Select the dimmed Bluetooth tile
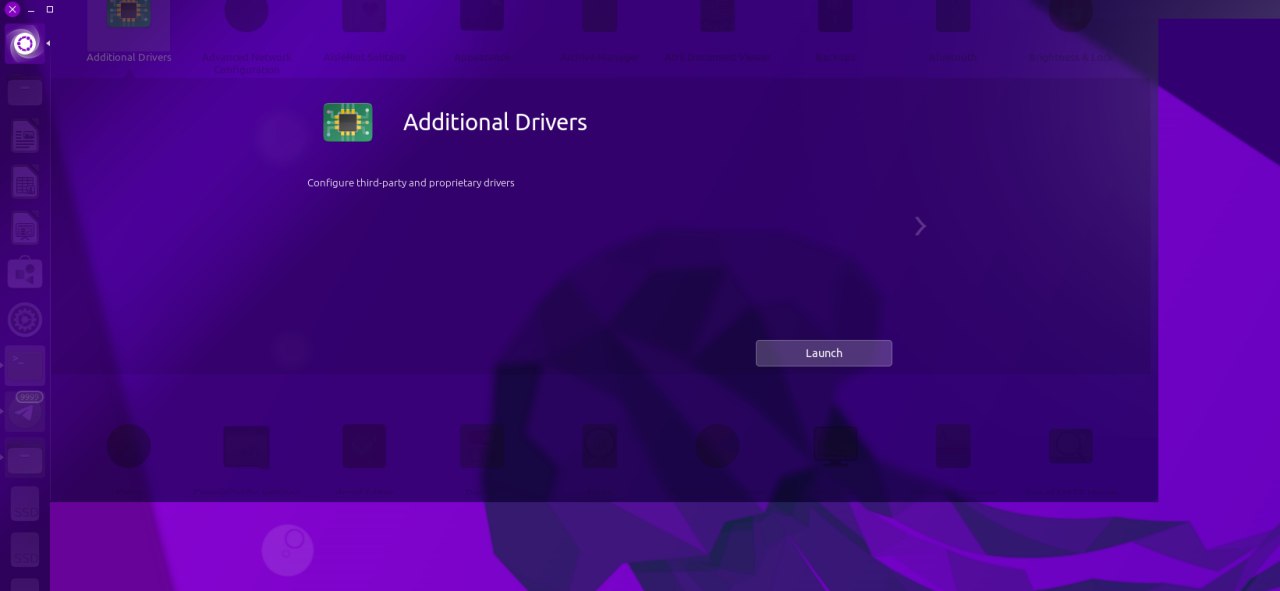The width and height of the screenshot is (1280, 591). pos(953,30)
